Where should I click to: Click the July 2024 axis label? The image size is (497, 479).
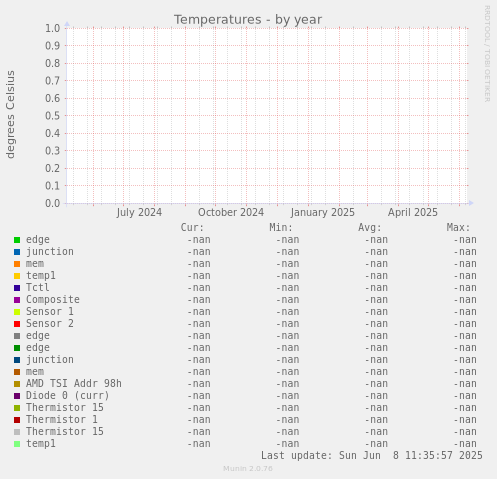pyautogui.click(x=139, y=212)
